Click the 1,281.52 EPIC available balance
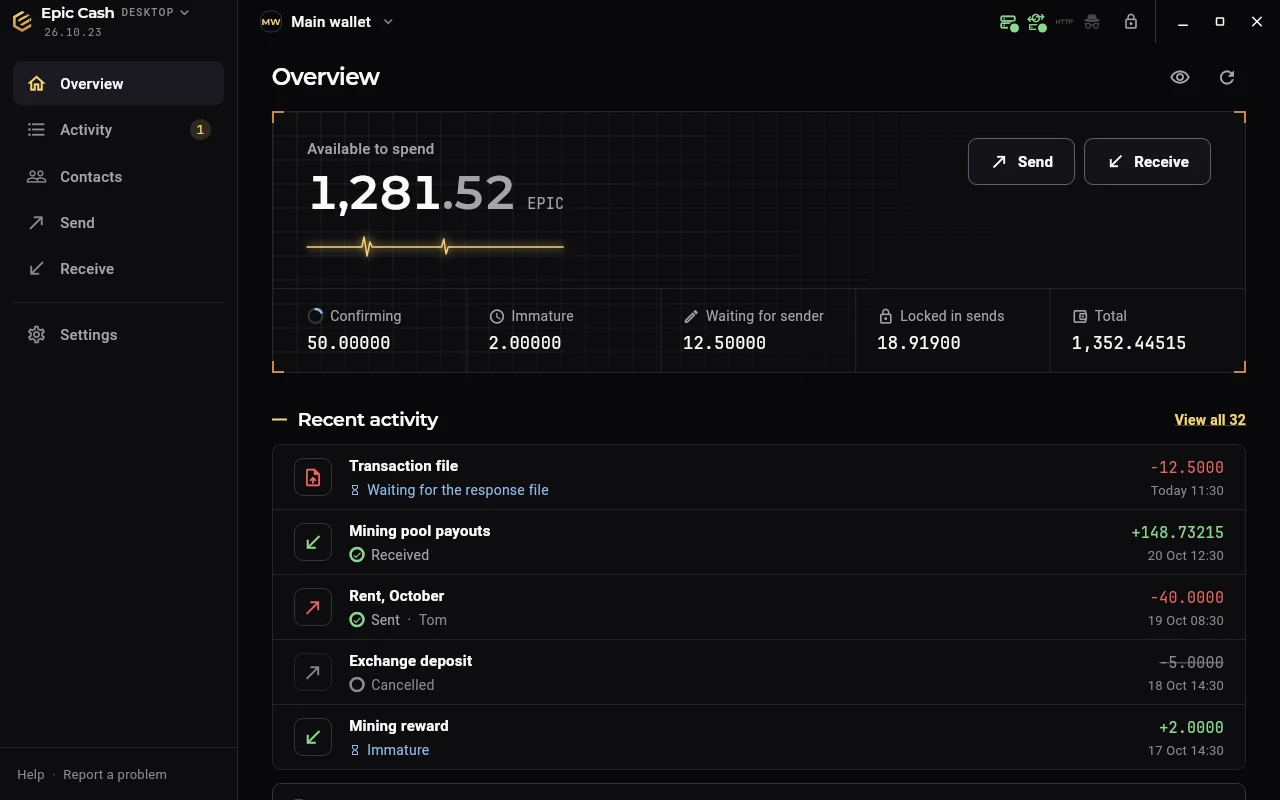The image size is (1280, 800). [436, 193]
